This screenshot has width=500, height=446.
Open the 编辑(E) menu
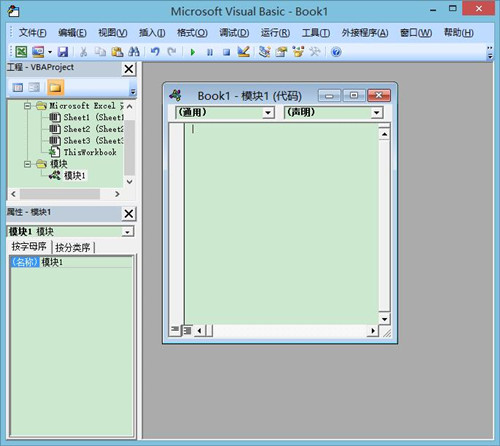point(72,33)
